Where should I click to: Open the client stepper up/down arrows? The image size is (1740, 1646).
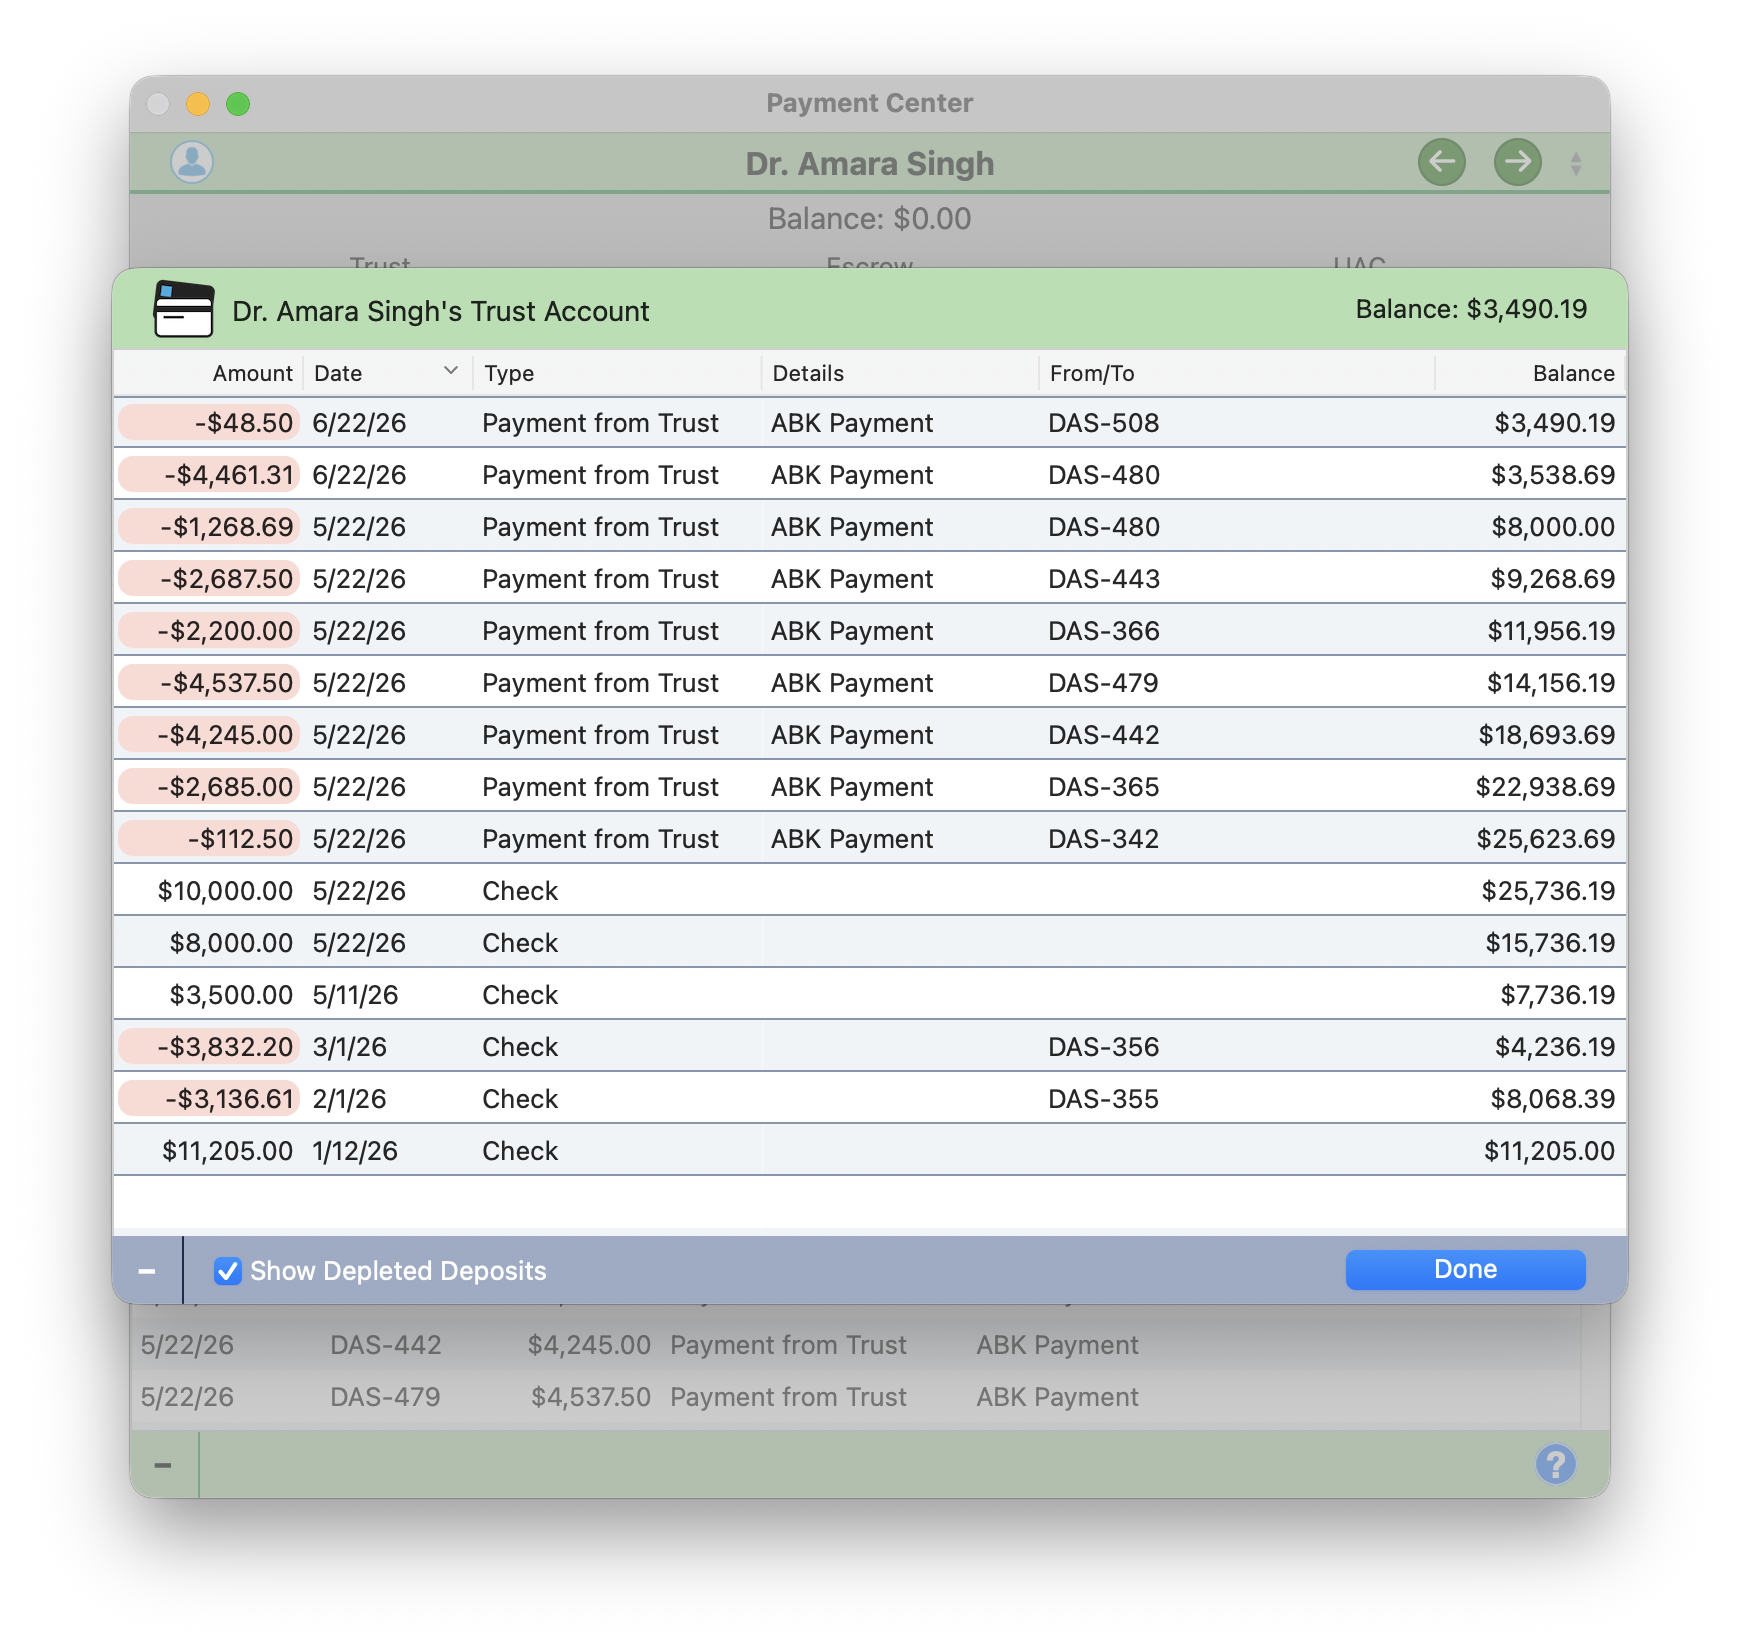[x=1576, y=164]
